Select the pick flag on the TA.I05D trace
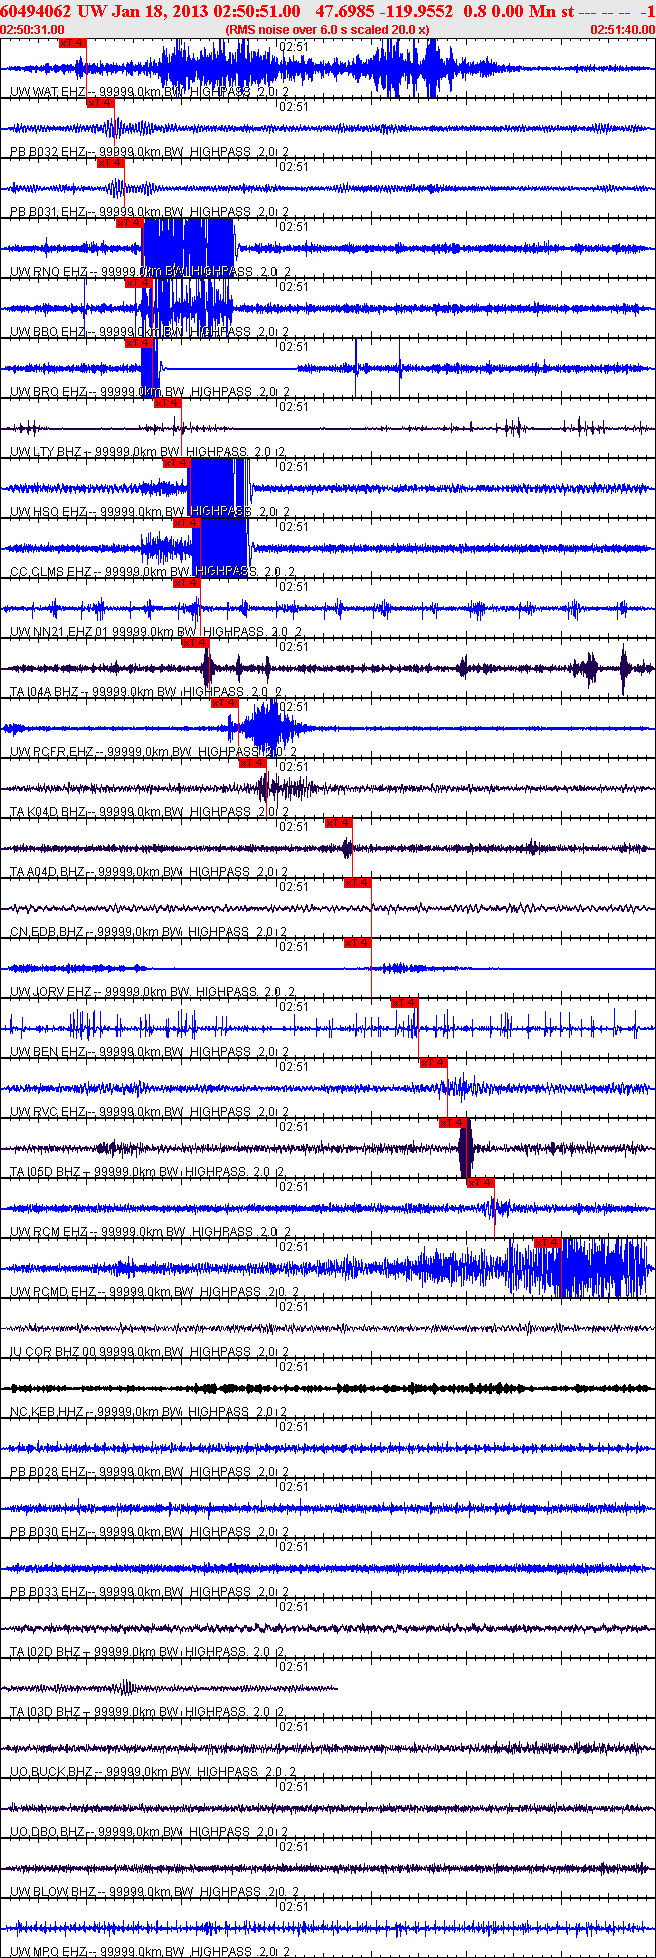This screenshot has height=1958, width=656. [453, 1123]
